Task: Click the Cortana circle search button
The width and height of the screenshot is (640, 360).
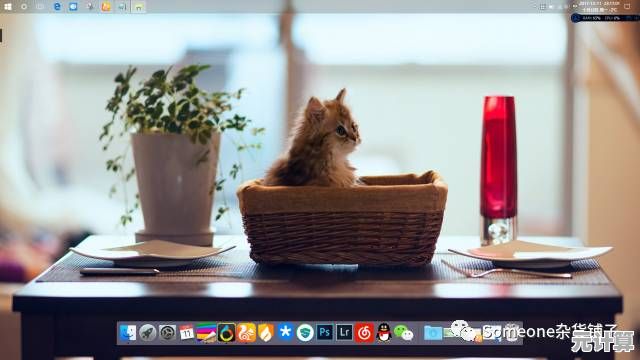Action: pyautogui.click(x=24, y=7)
